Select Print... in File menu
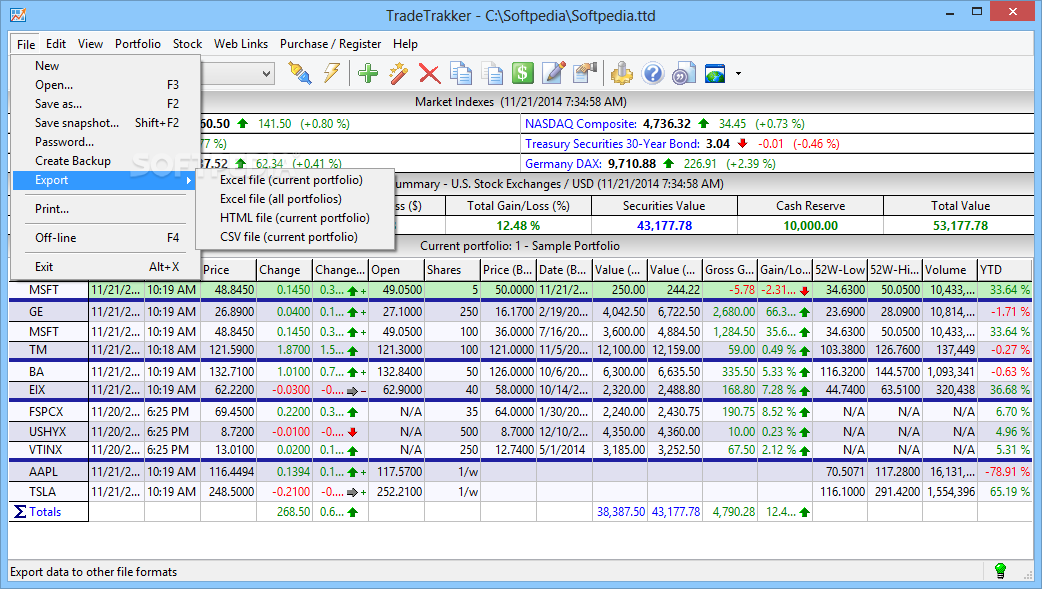1042x589 pixels. pos(106,209)
